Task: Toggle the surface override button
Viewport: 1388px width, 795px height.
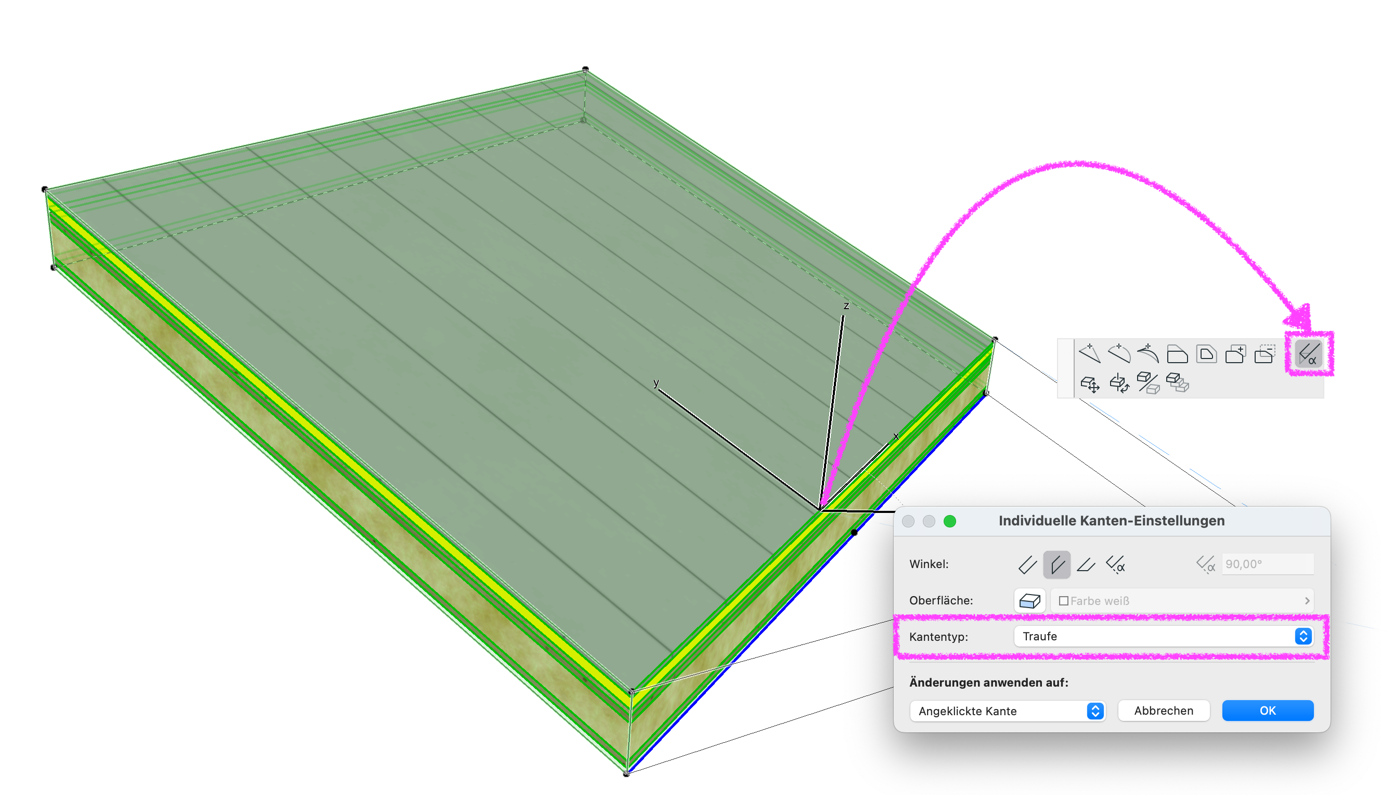Action: coord(1029,601)
